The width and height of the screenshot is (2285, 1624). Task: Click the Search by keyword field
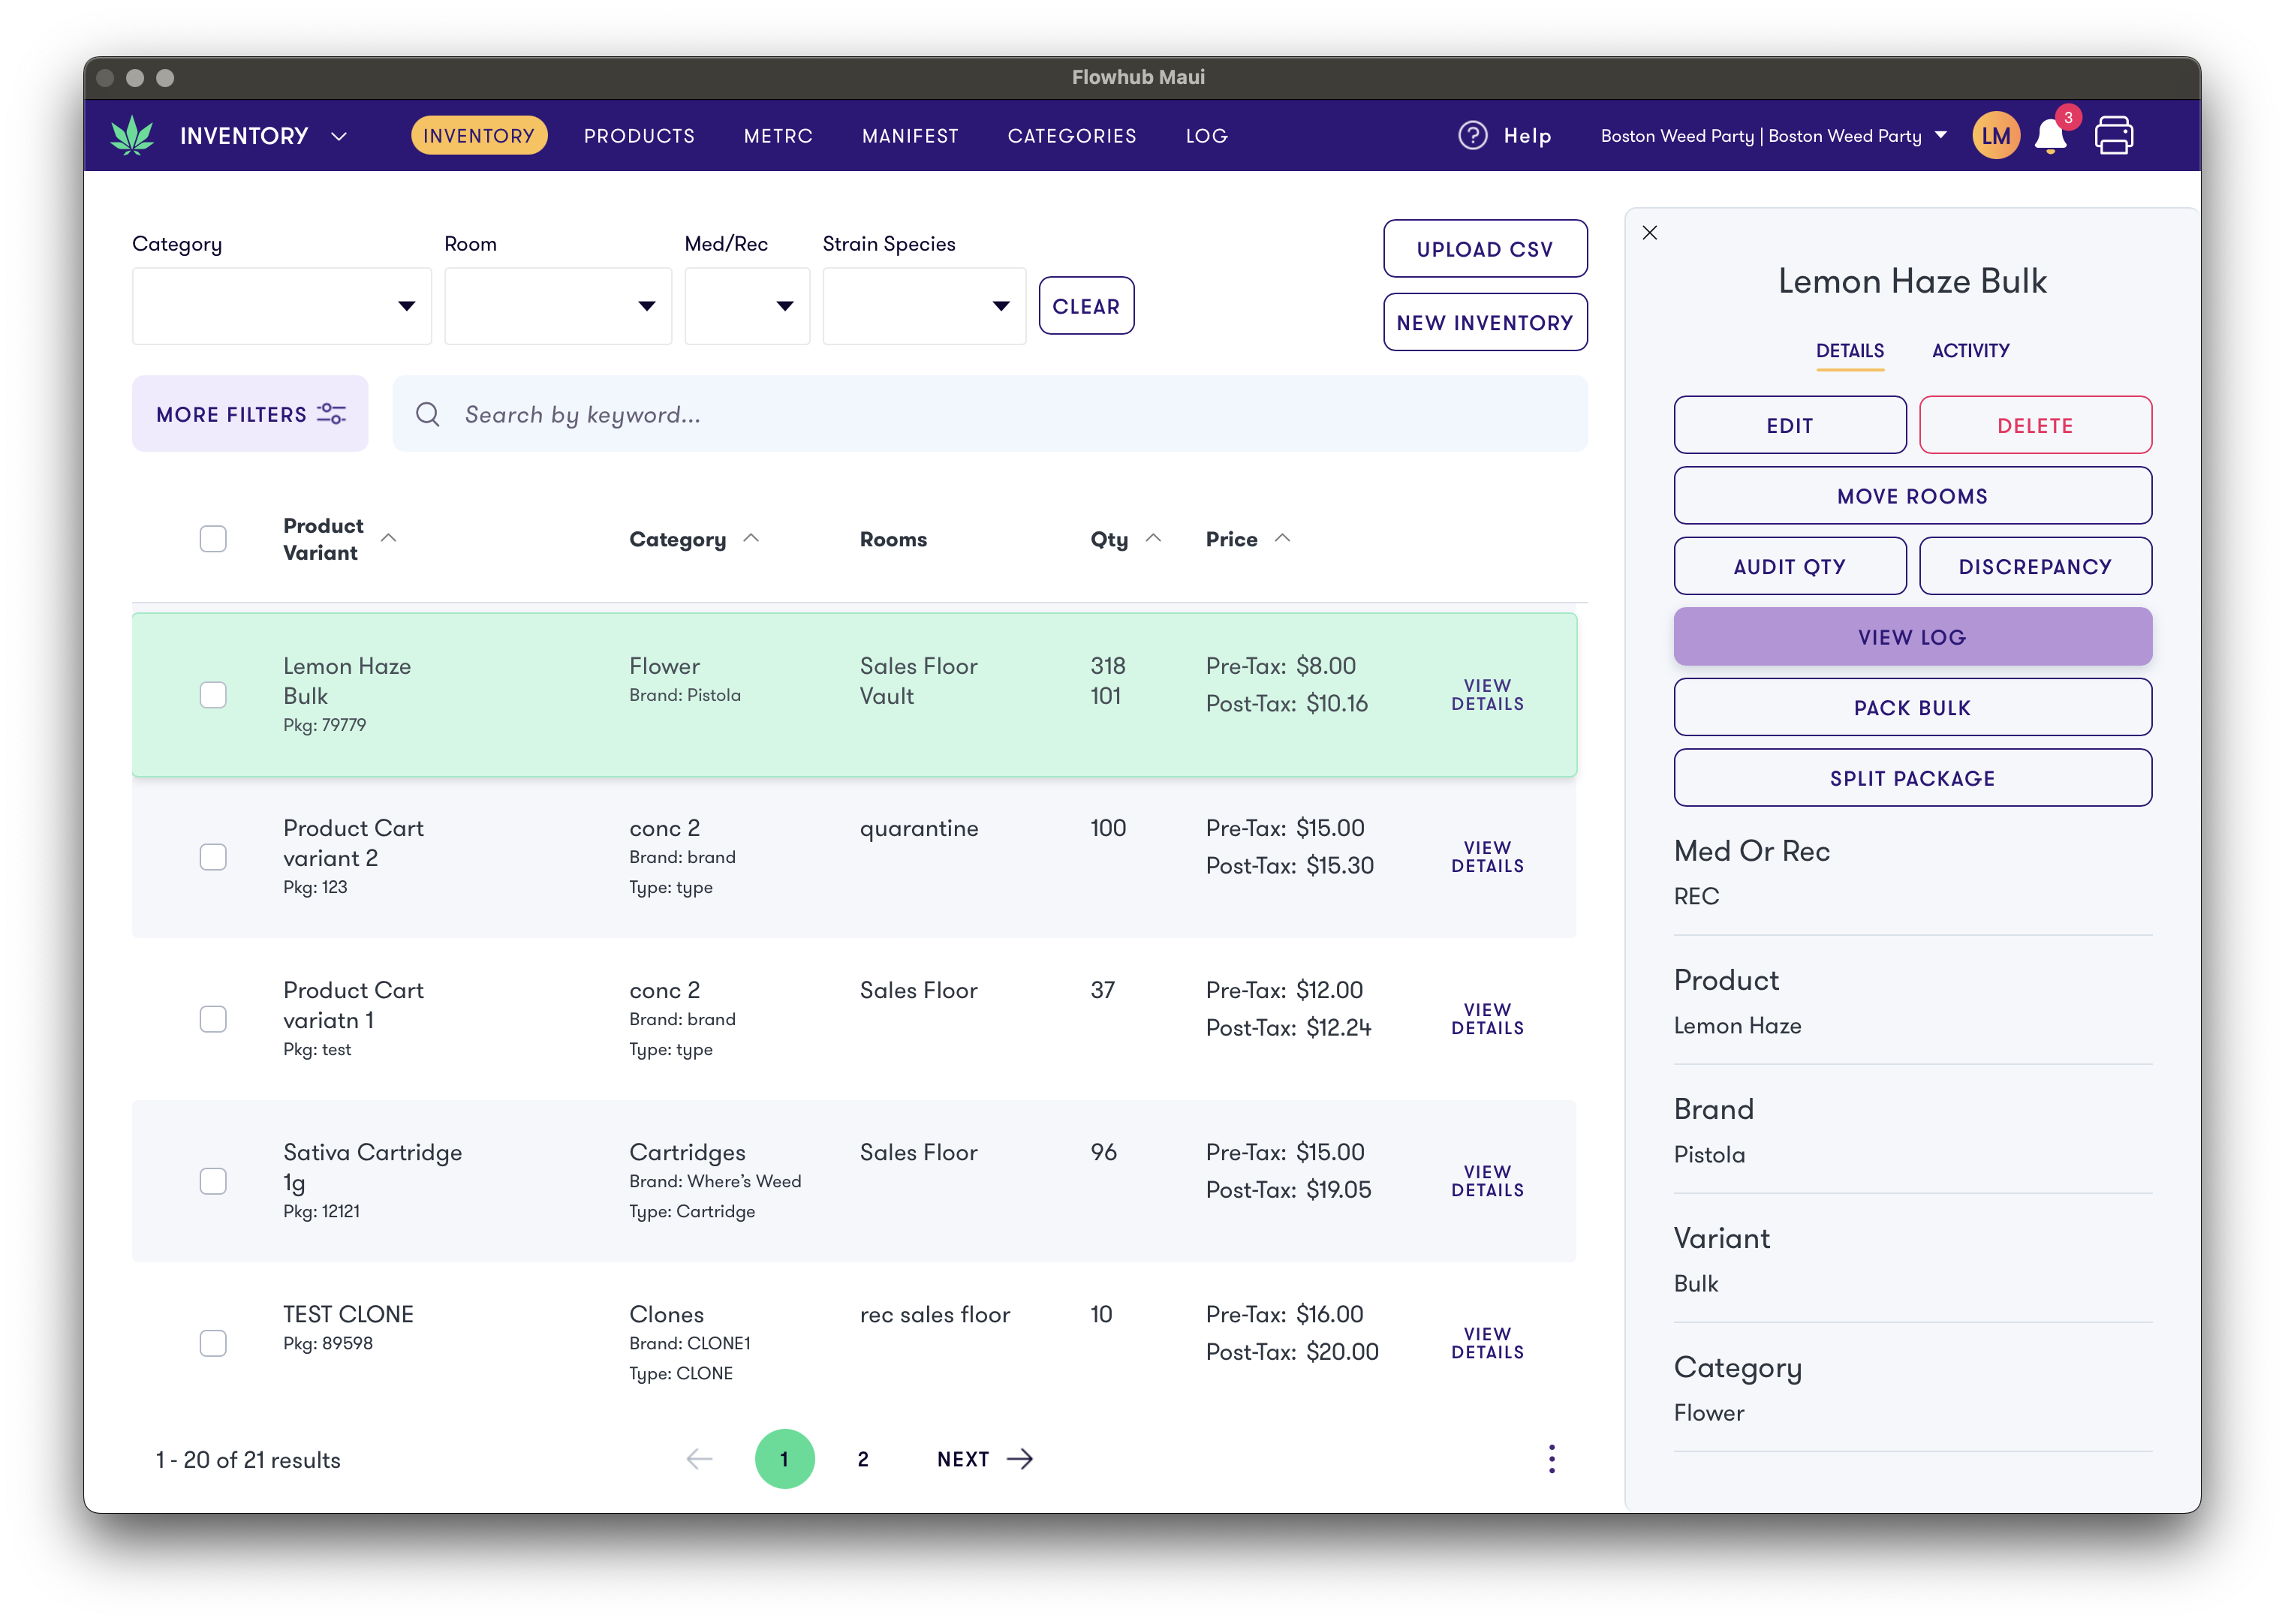[x=990, y=414]
